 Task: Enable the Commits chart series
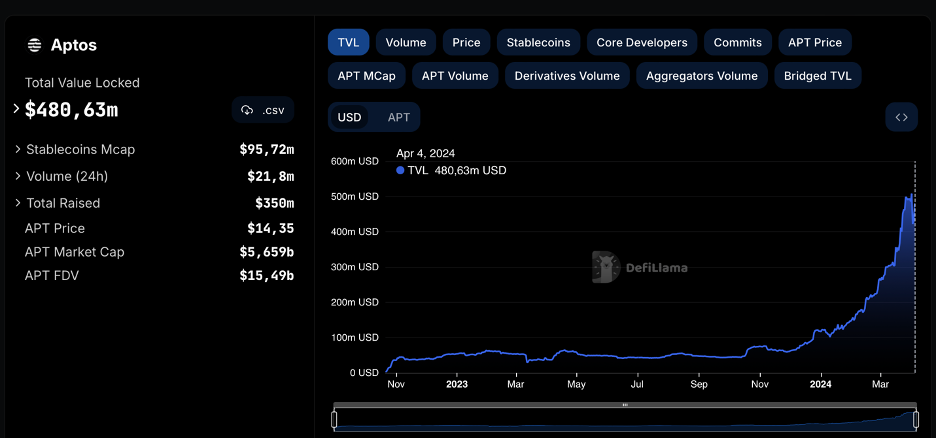coord(738,42)
